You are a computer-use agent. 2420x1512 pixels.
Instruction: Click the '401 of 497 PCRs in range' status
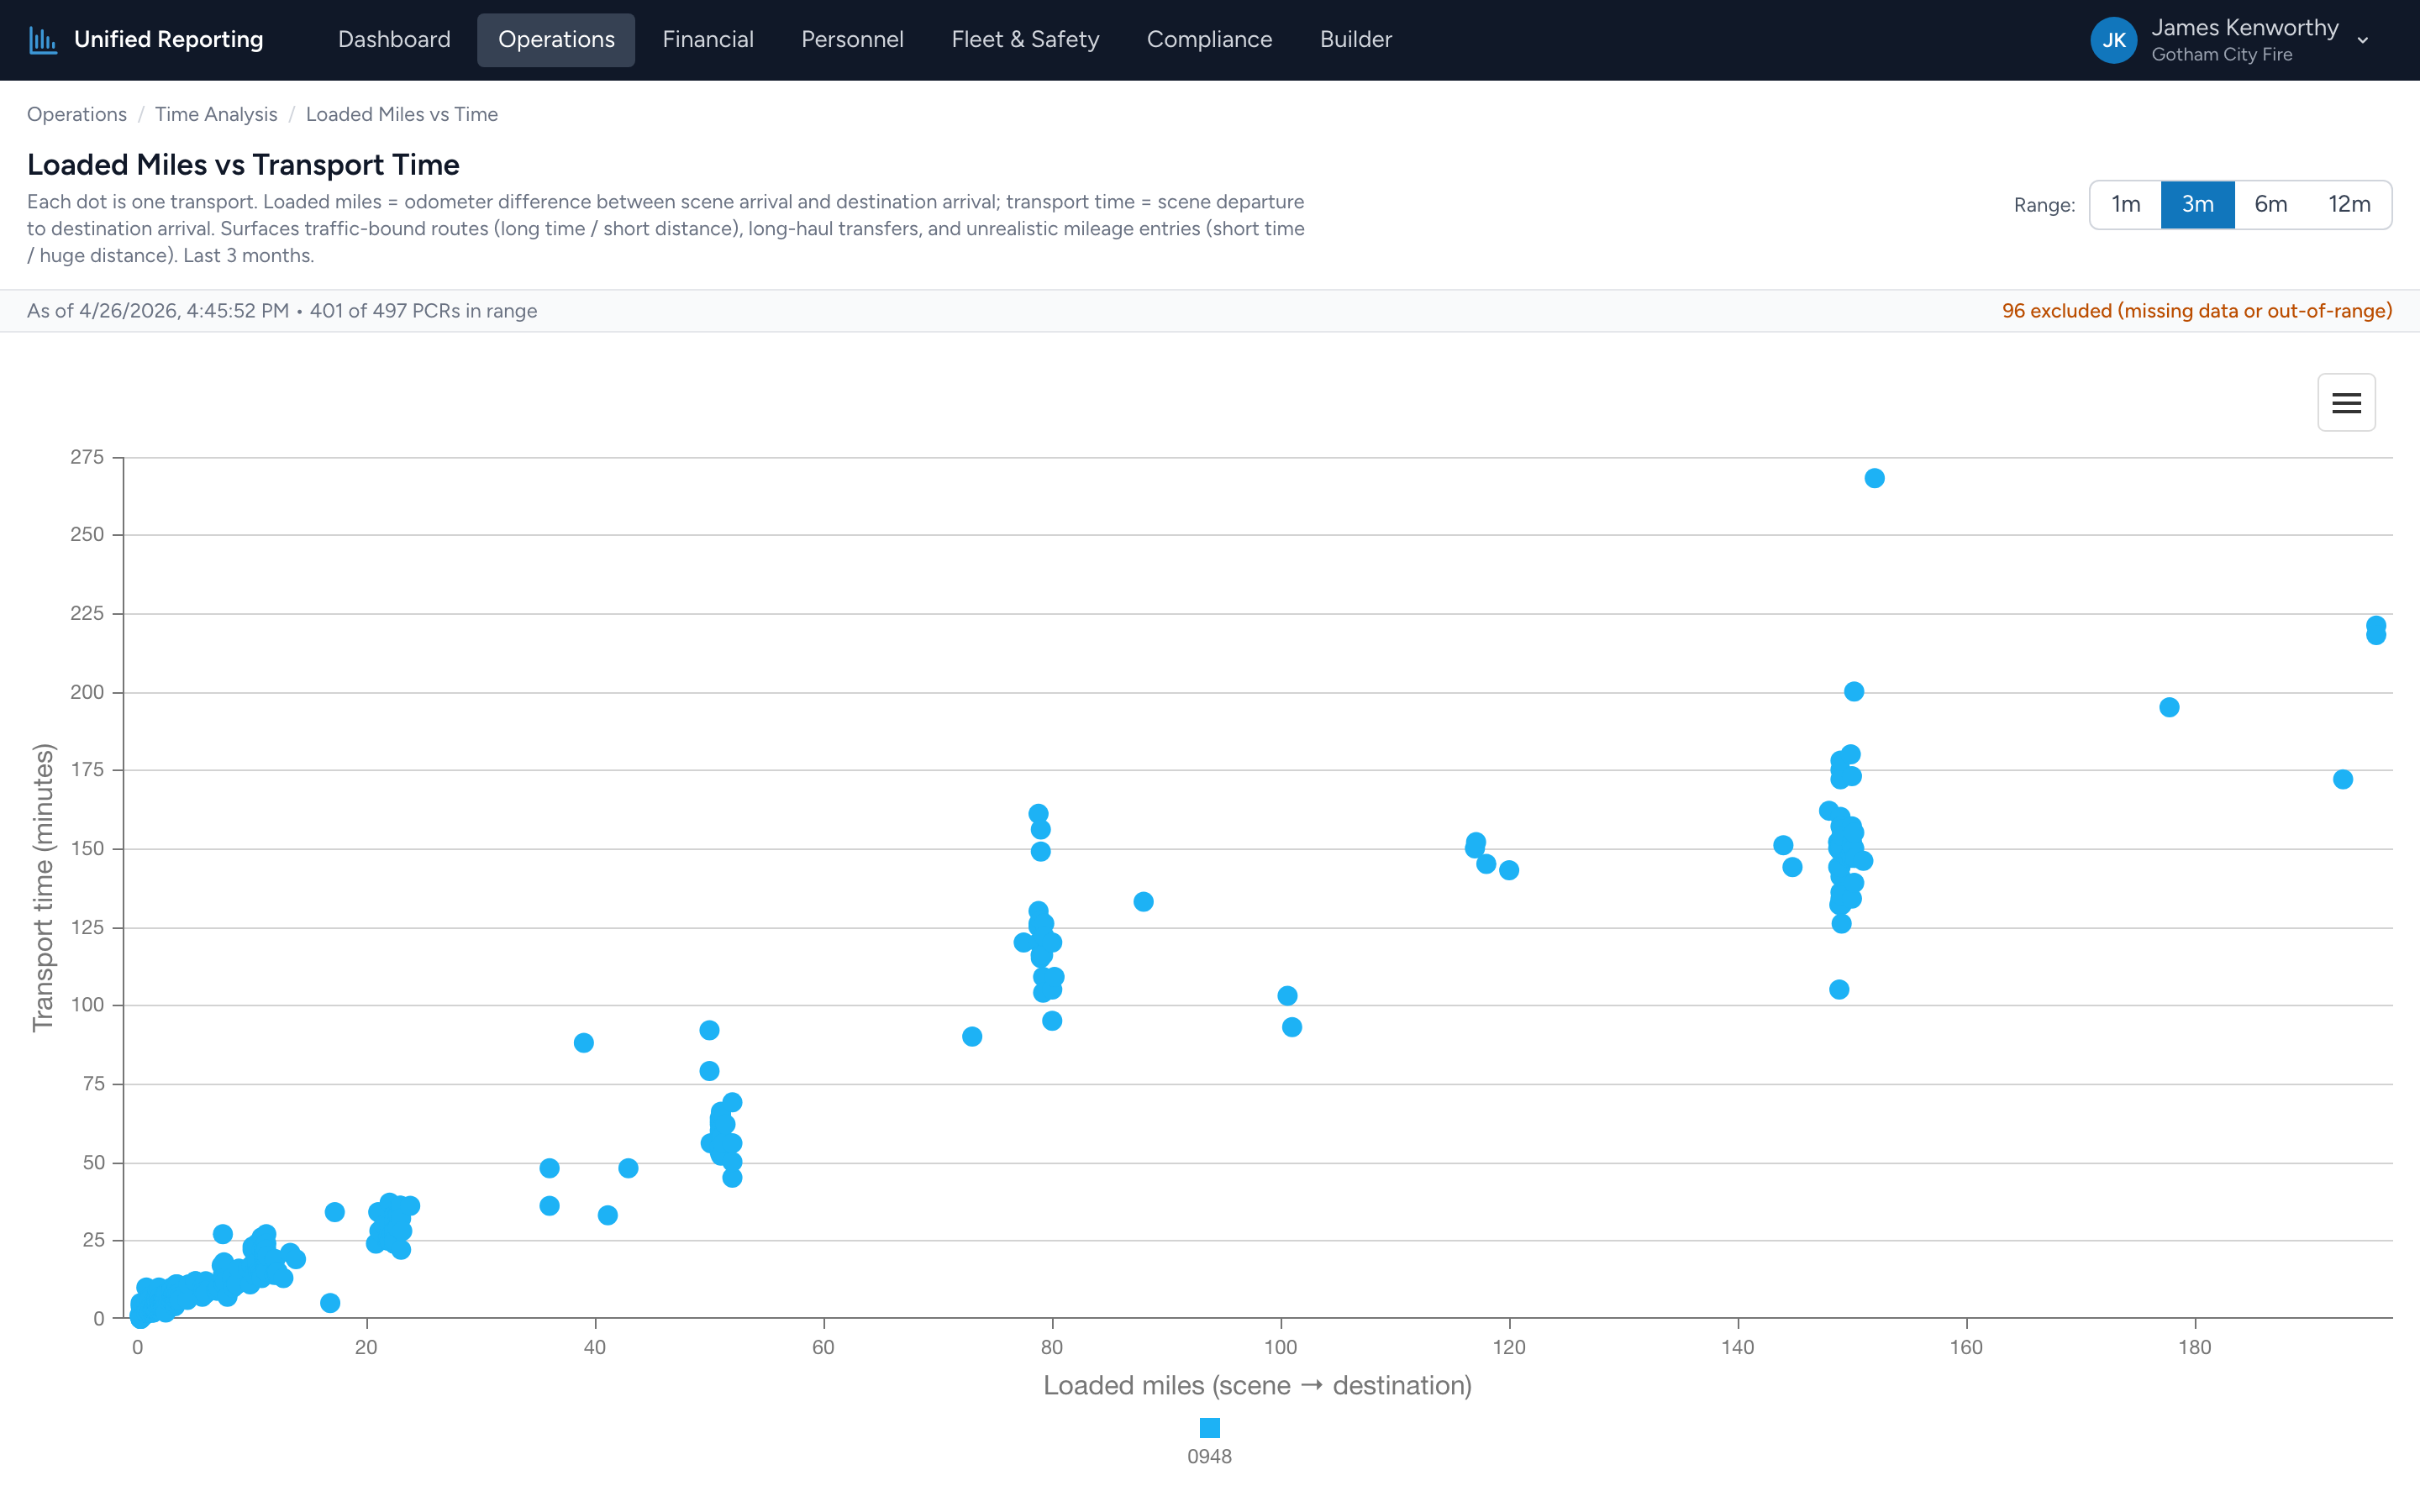tap(423, 311)
